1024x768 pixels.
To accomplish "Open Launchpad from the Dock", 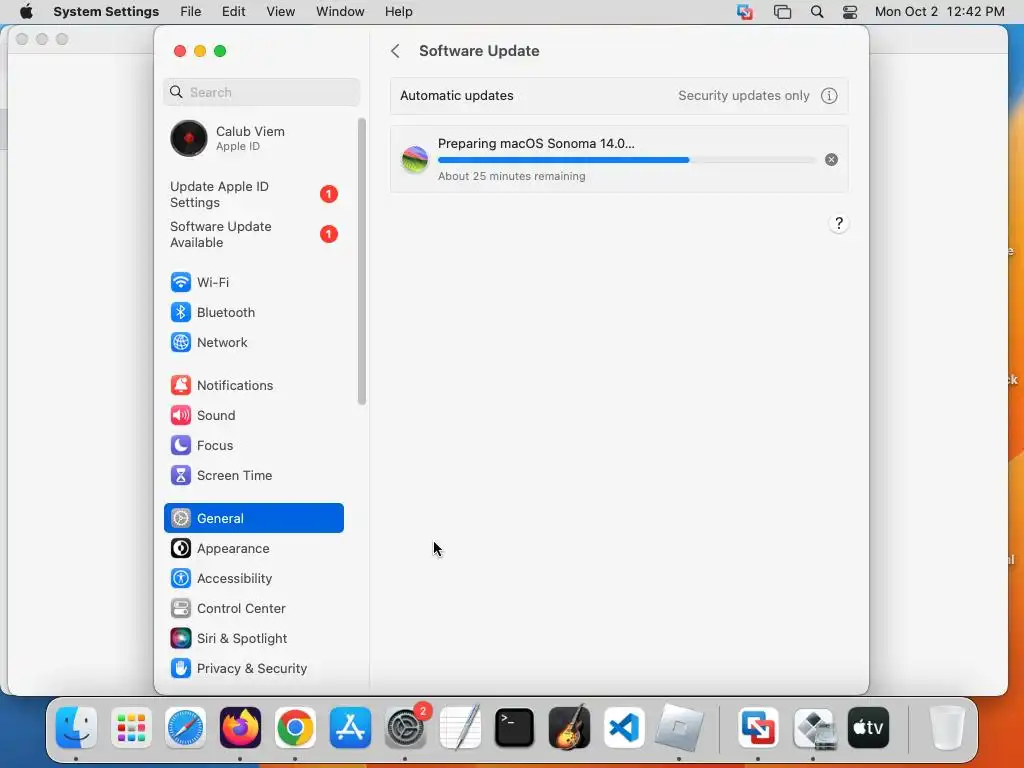I will point(131,727).
